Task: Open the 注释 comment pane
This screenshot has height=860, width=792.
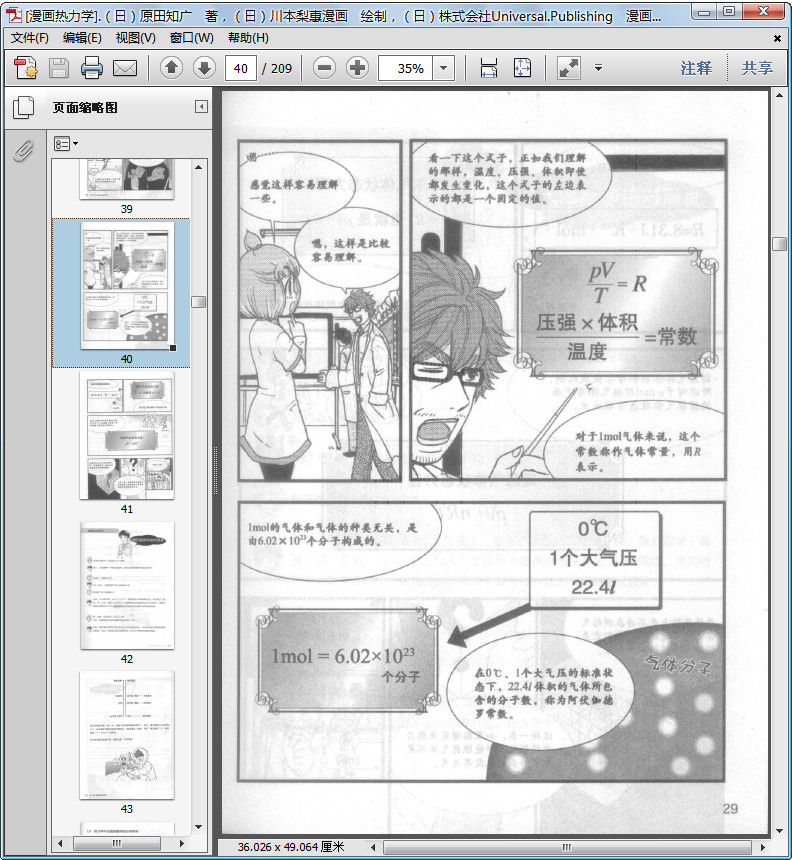Action: click(x=696, y=68)
